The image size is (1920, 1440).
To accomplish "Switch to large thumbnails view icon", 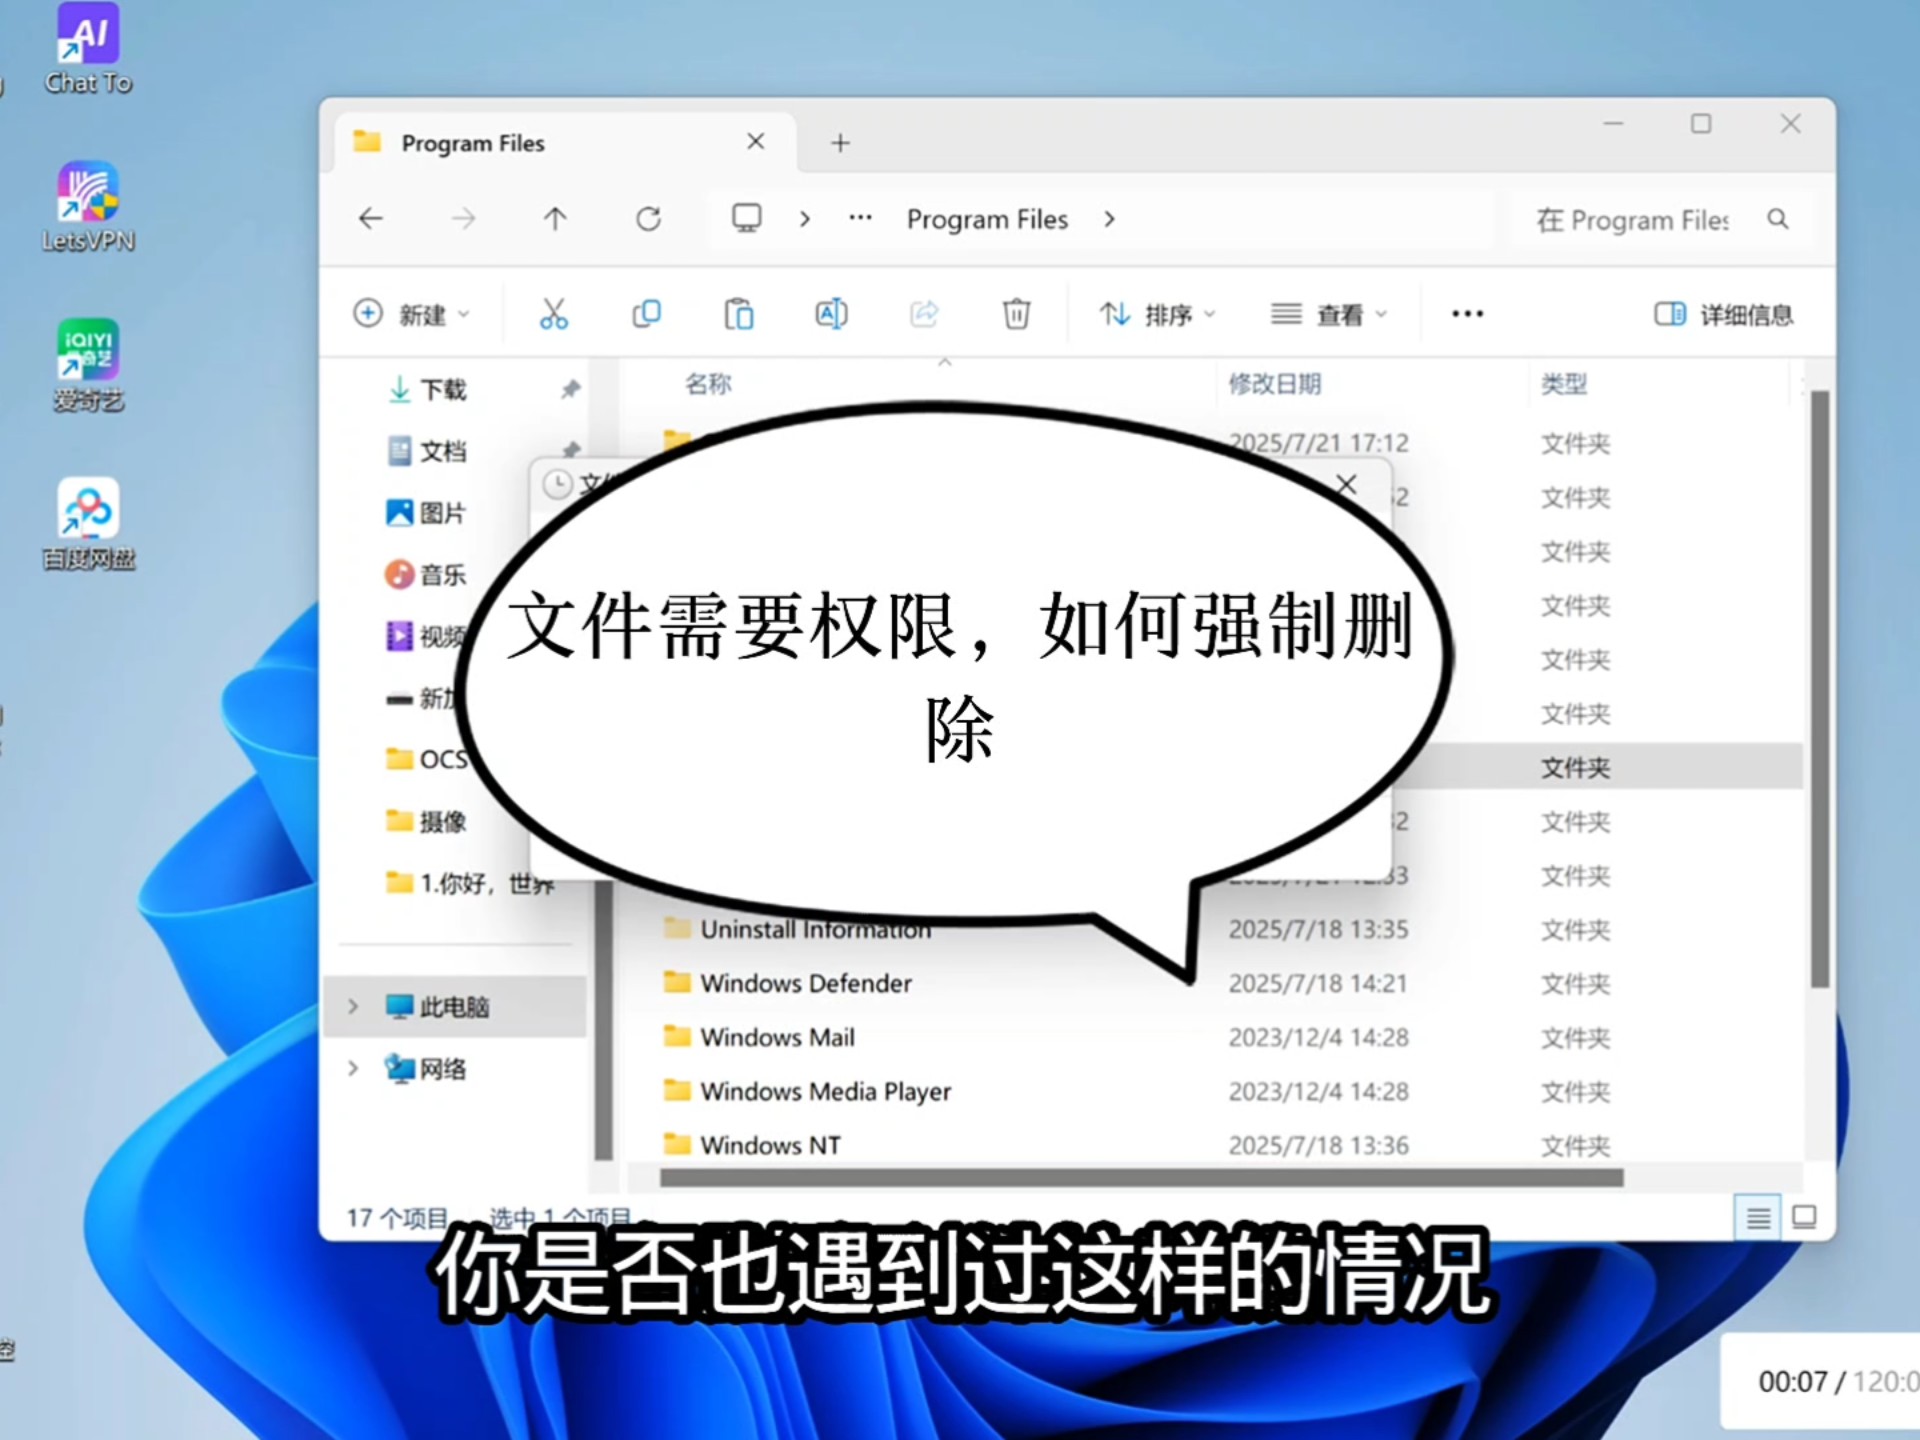I will click(1804, 1217).
